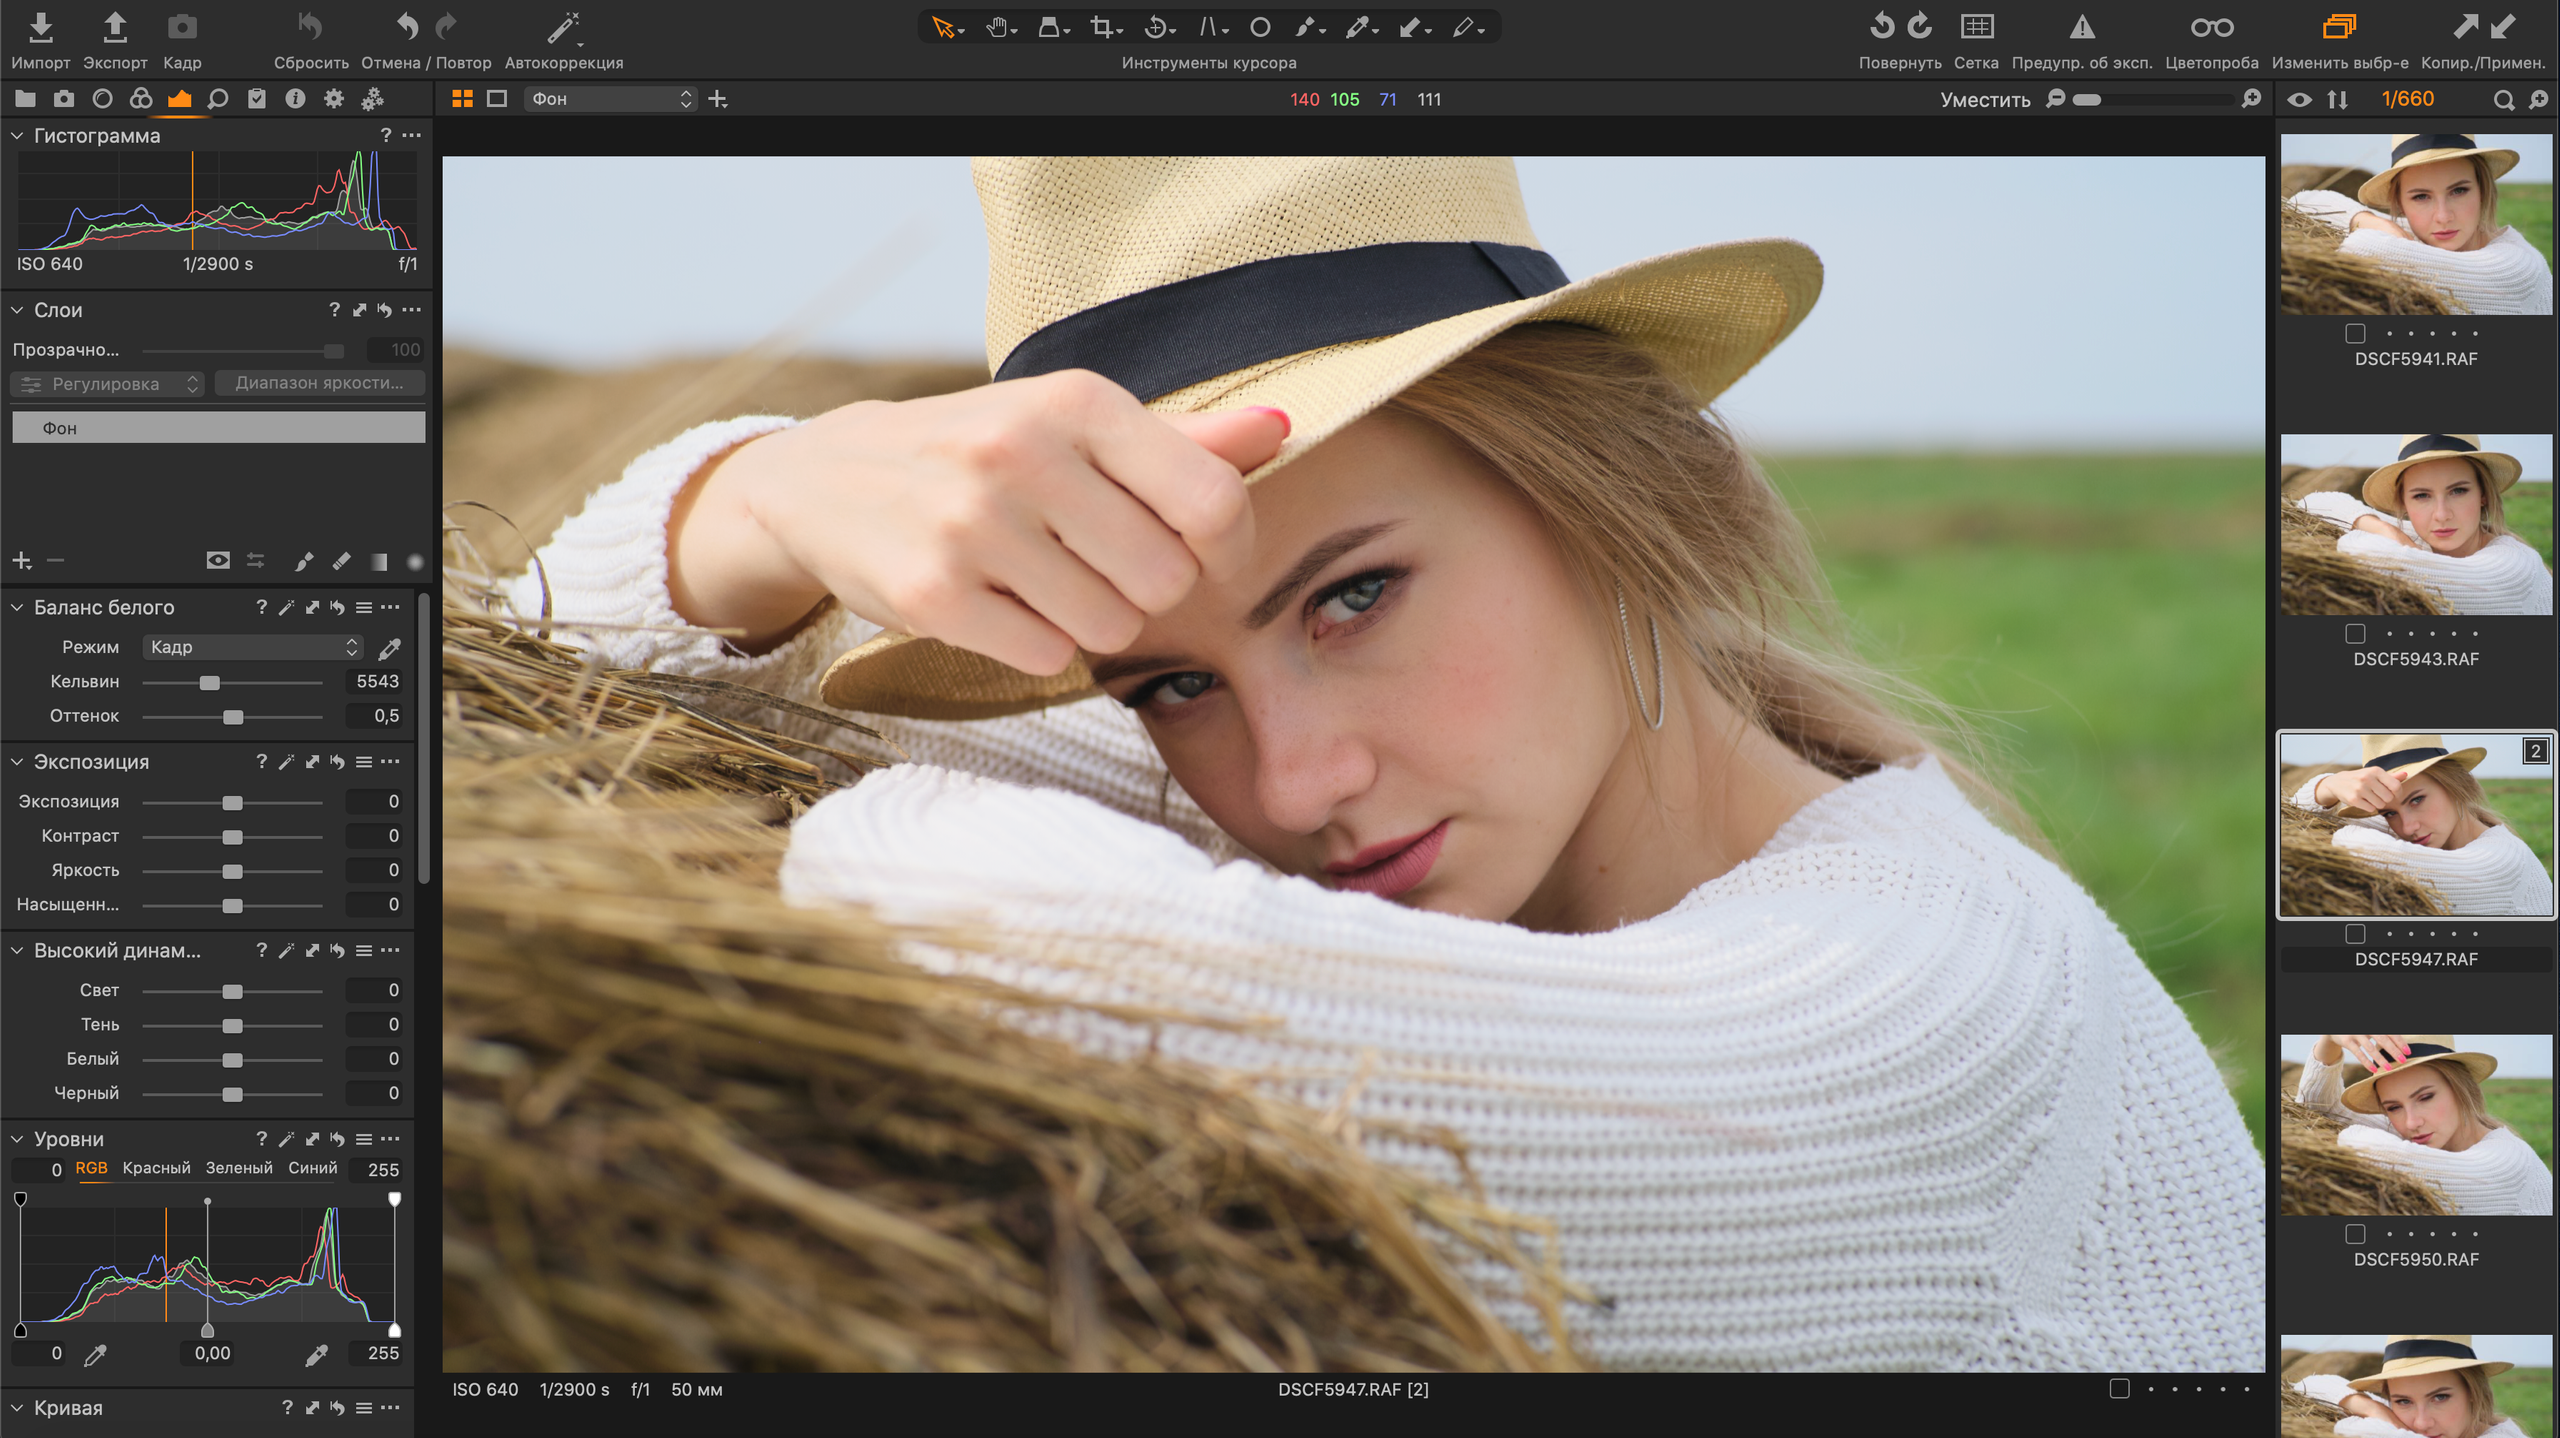
Task: Tick color tag box under DSCF5941.RAF
Action: 2355,333
